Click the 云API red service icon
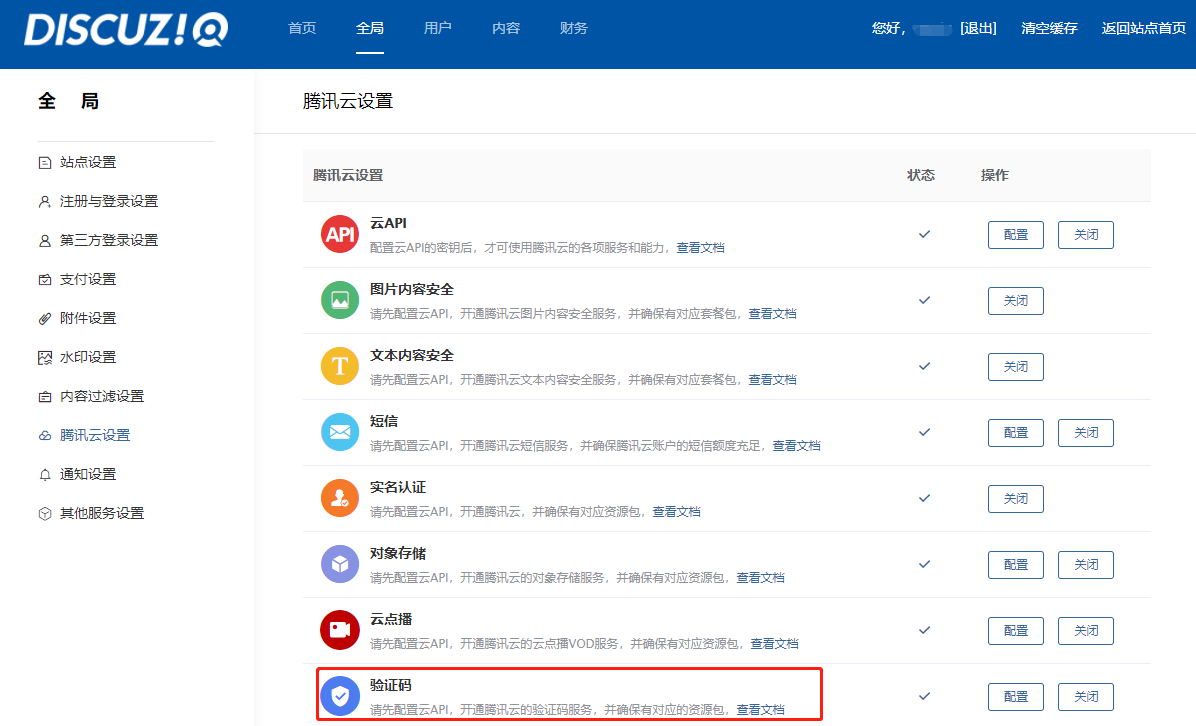This screenshot has height=726, width=1196. (340, 234)
